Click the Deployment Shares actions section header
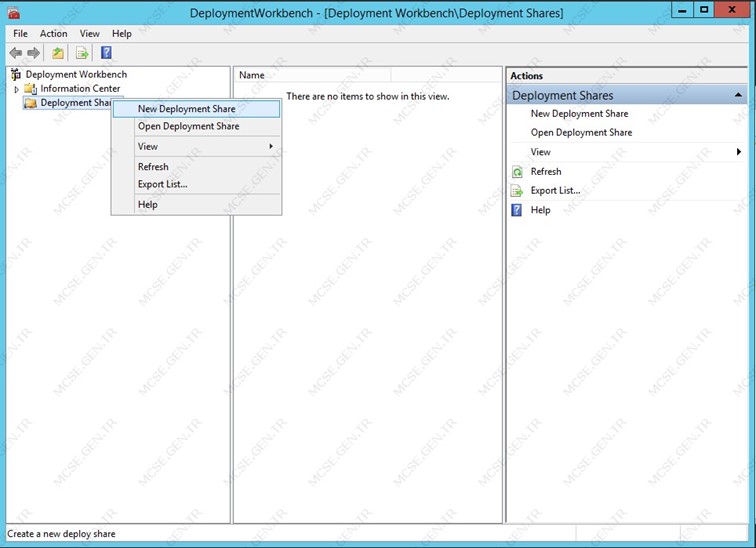This screenshot has height=548, width=756. pyautogui.click(x=626, y=95)
